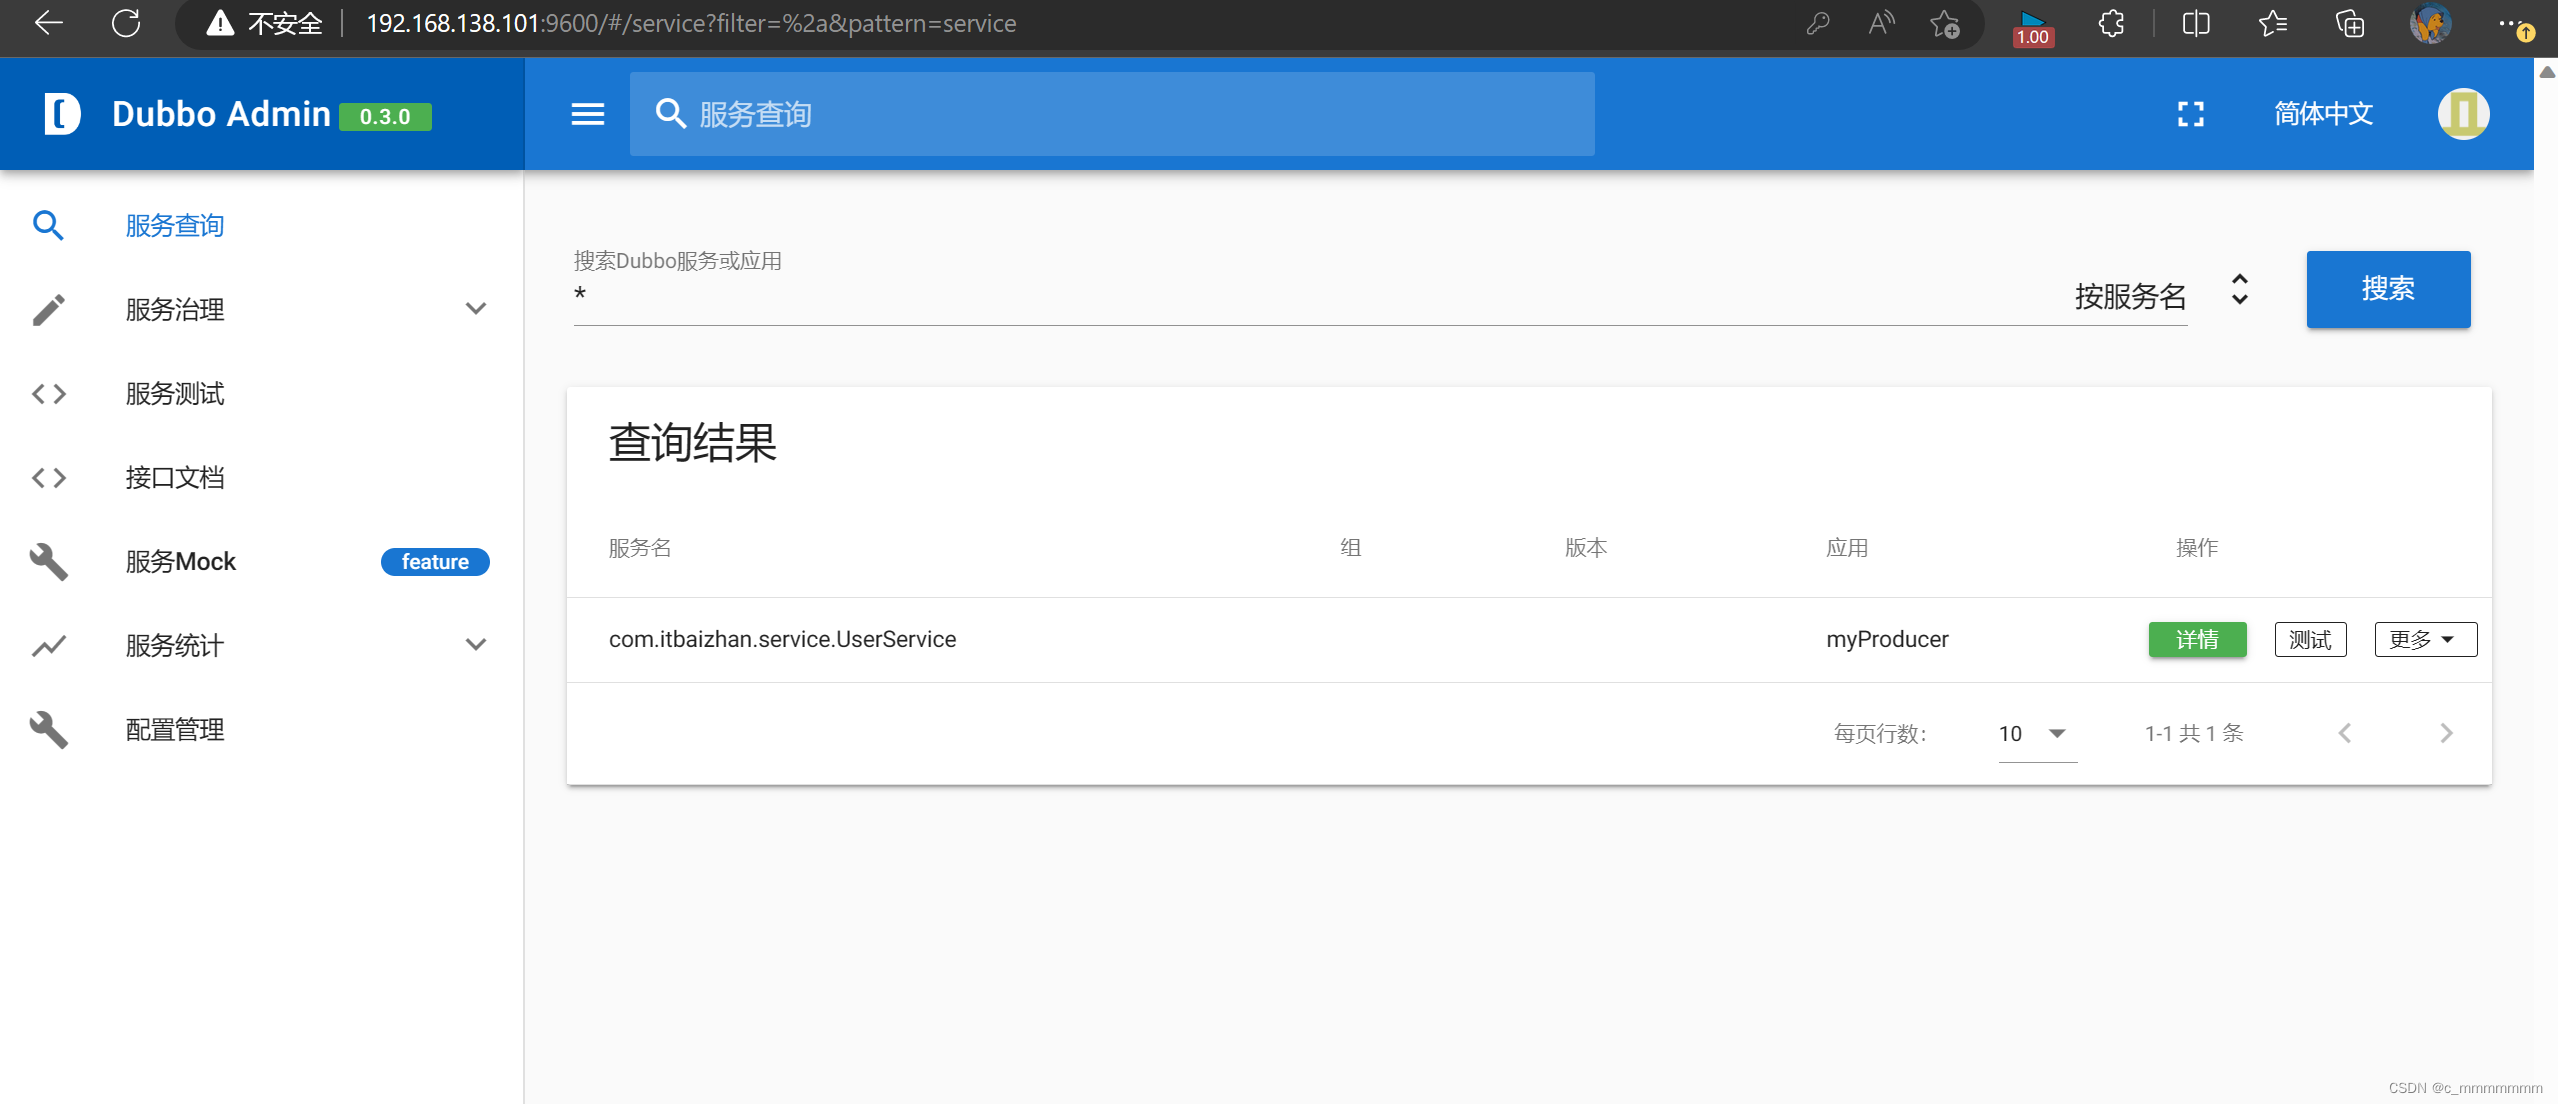
Task: Click the Dubbo Admin logo icon
Action: (61, 114)
